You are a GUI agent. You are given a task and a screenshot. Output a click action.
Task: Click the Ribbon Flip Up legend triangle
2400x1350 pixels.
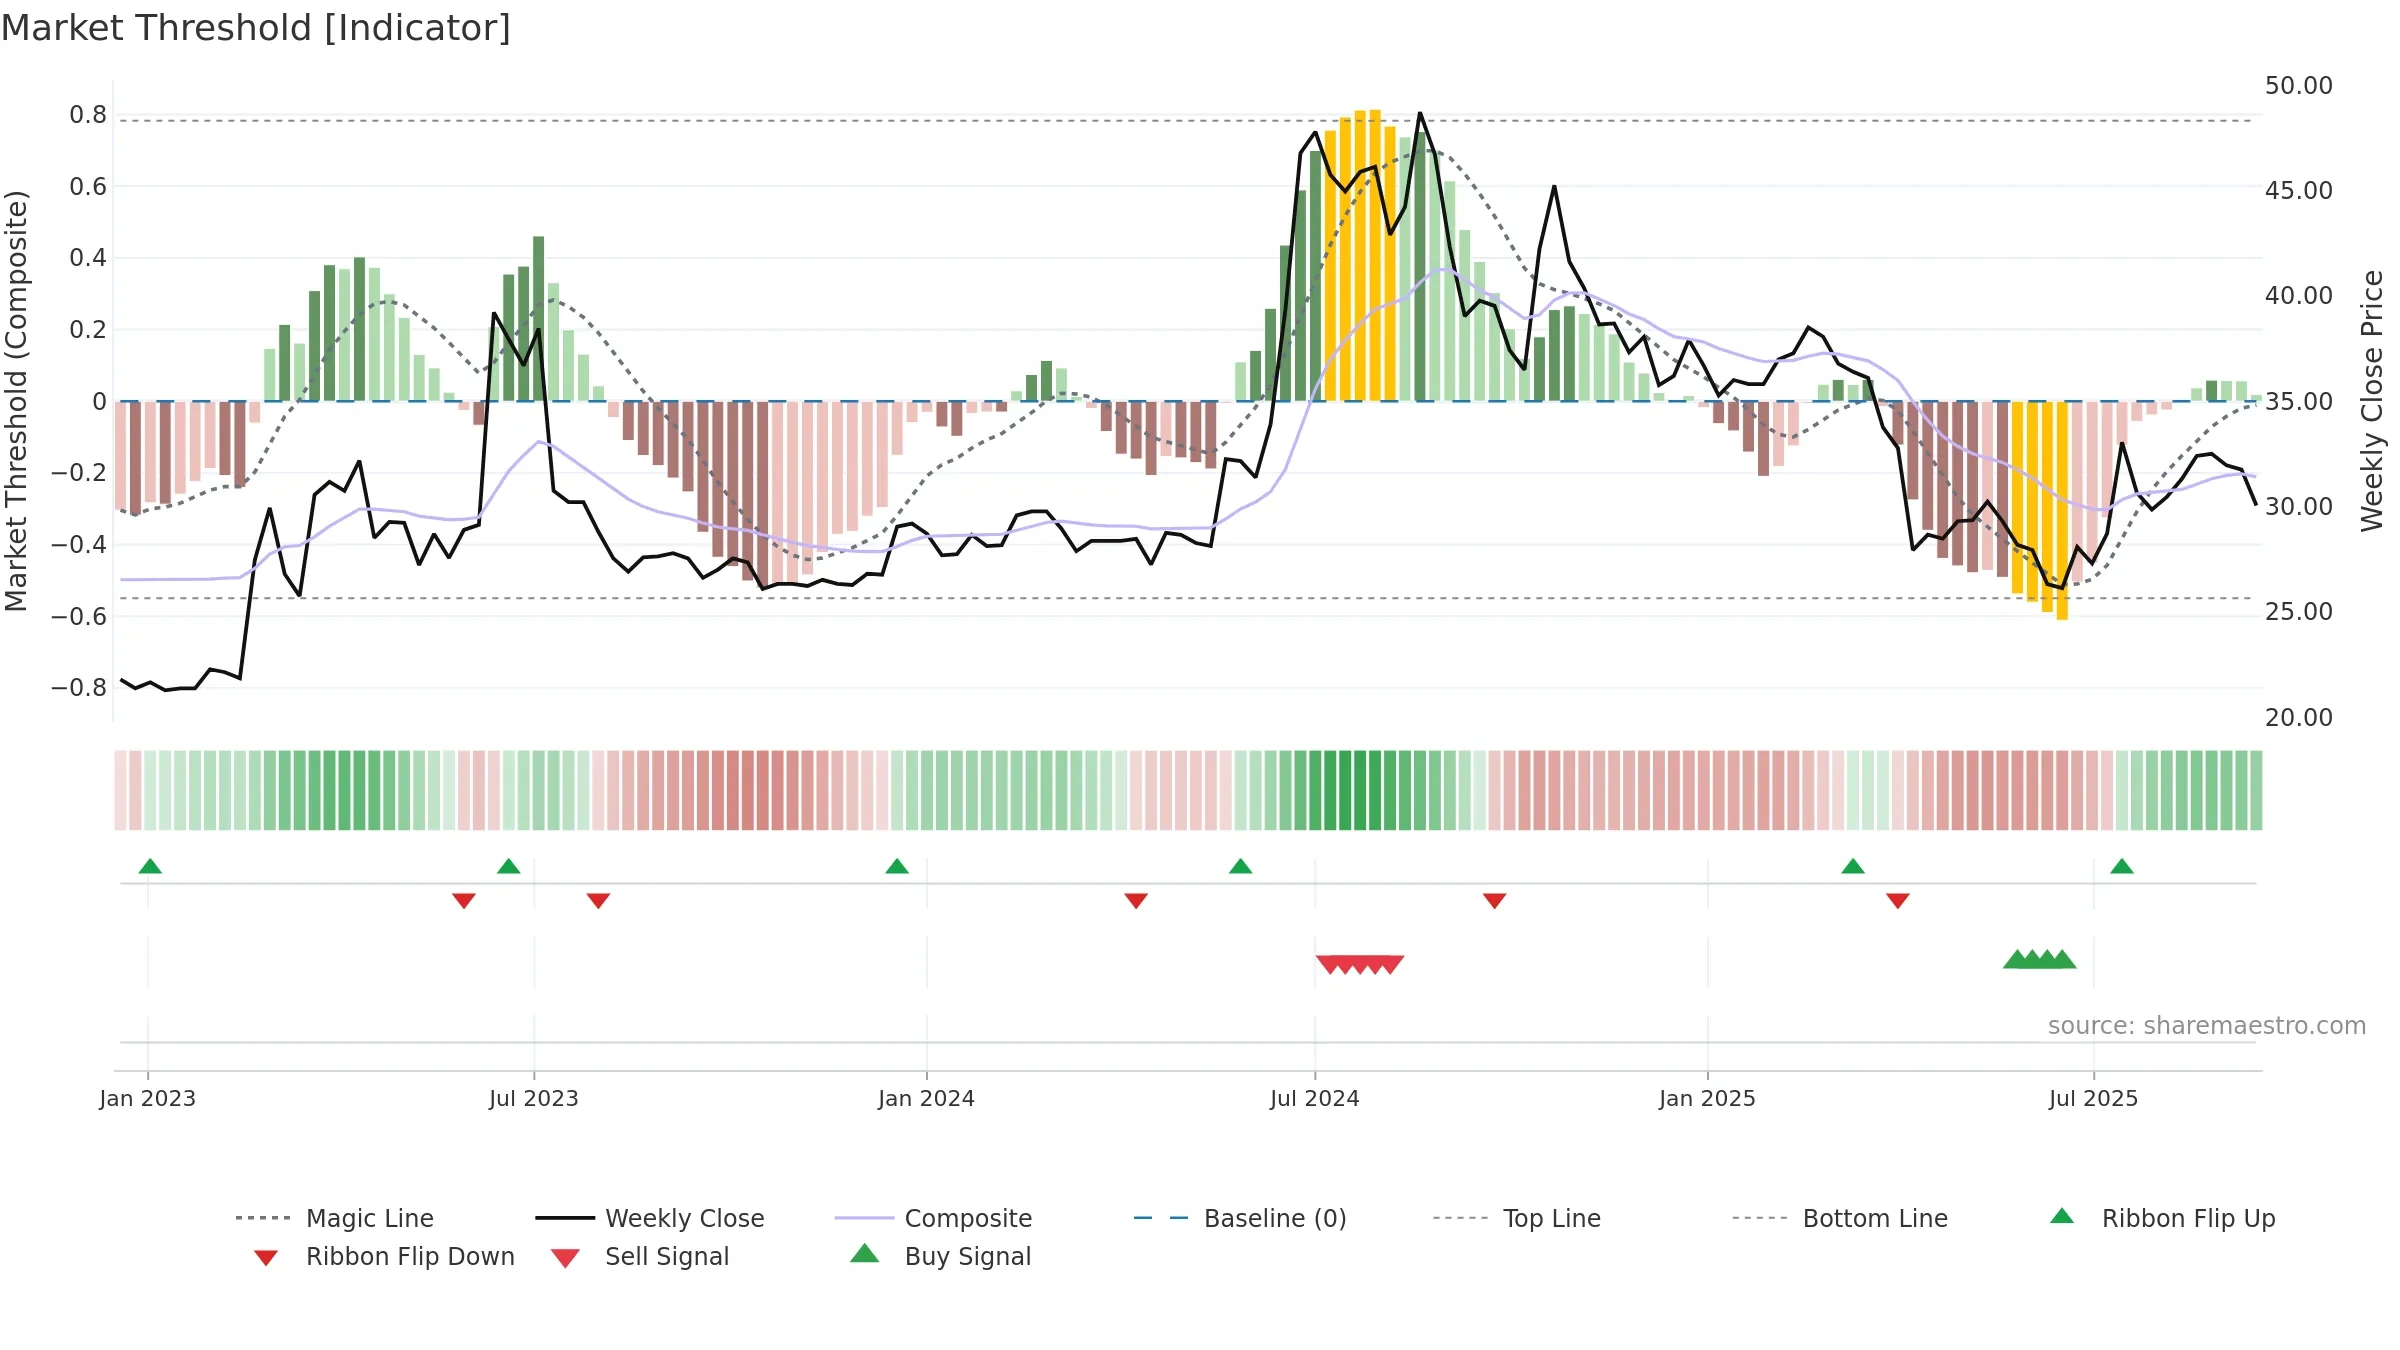point(2062,1216)
